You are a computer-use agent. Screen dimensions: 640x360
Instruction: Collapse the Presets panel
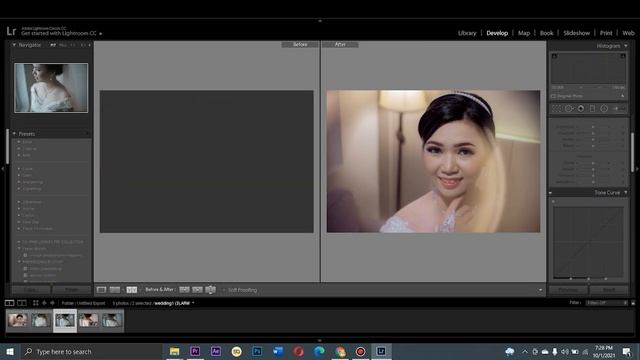point(14,134)
